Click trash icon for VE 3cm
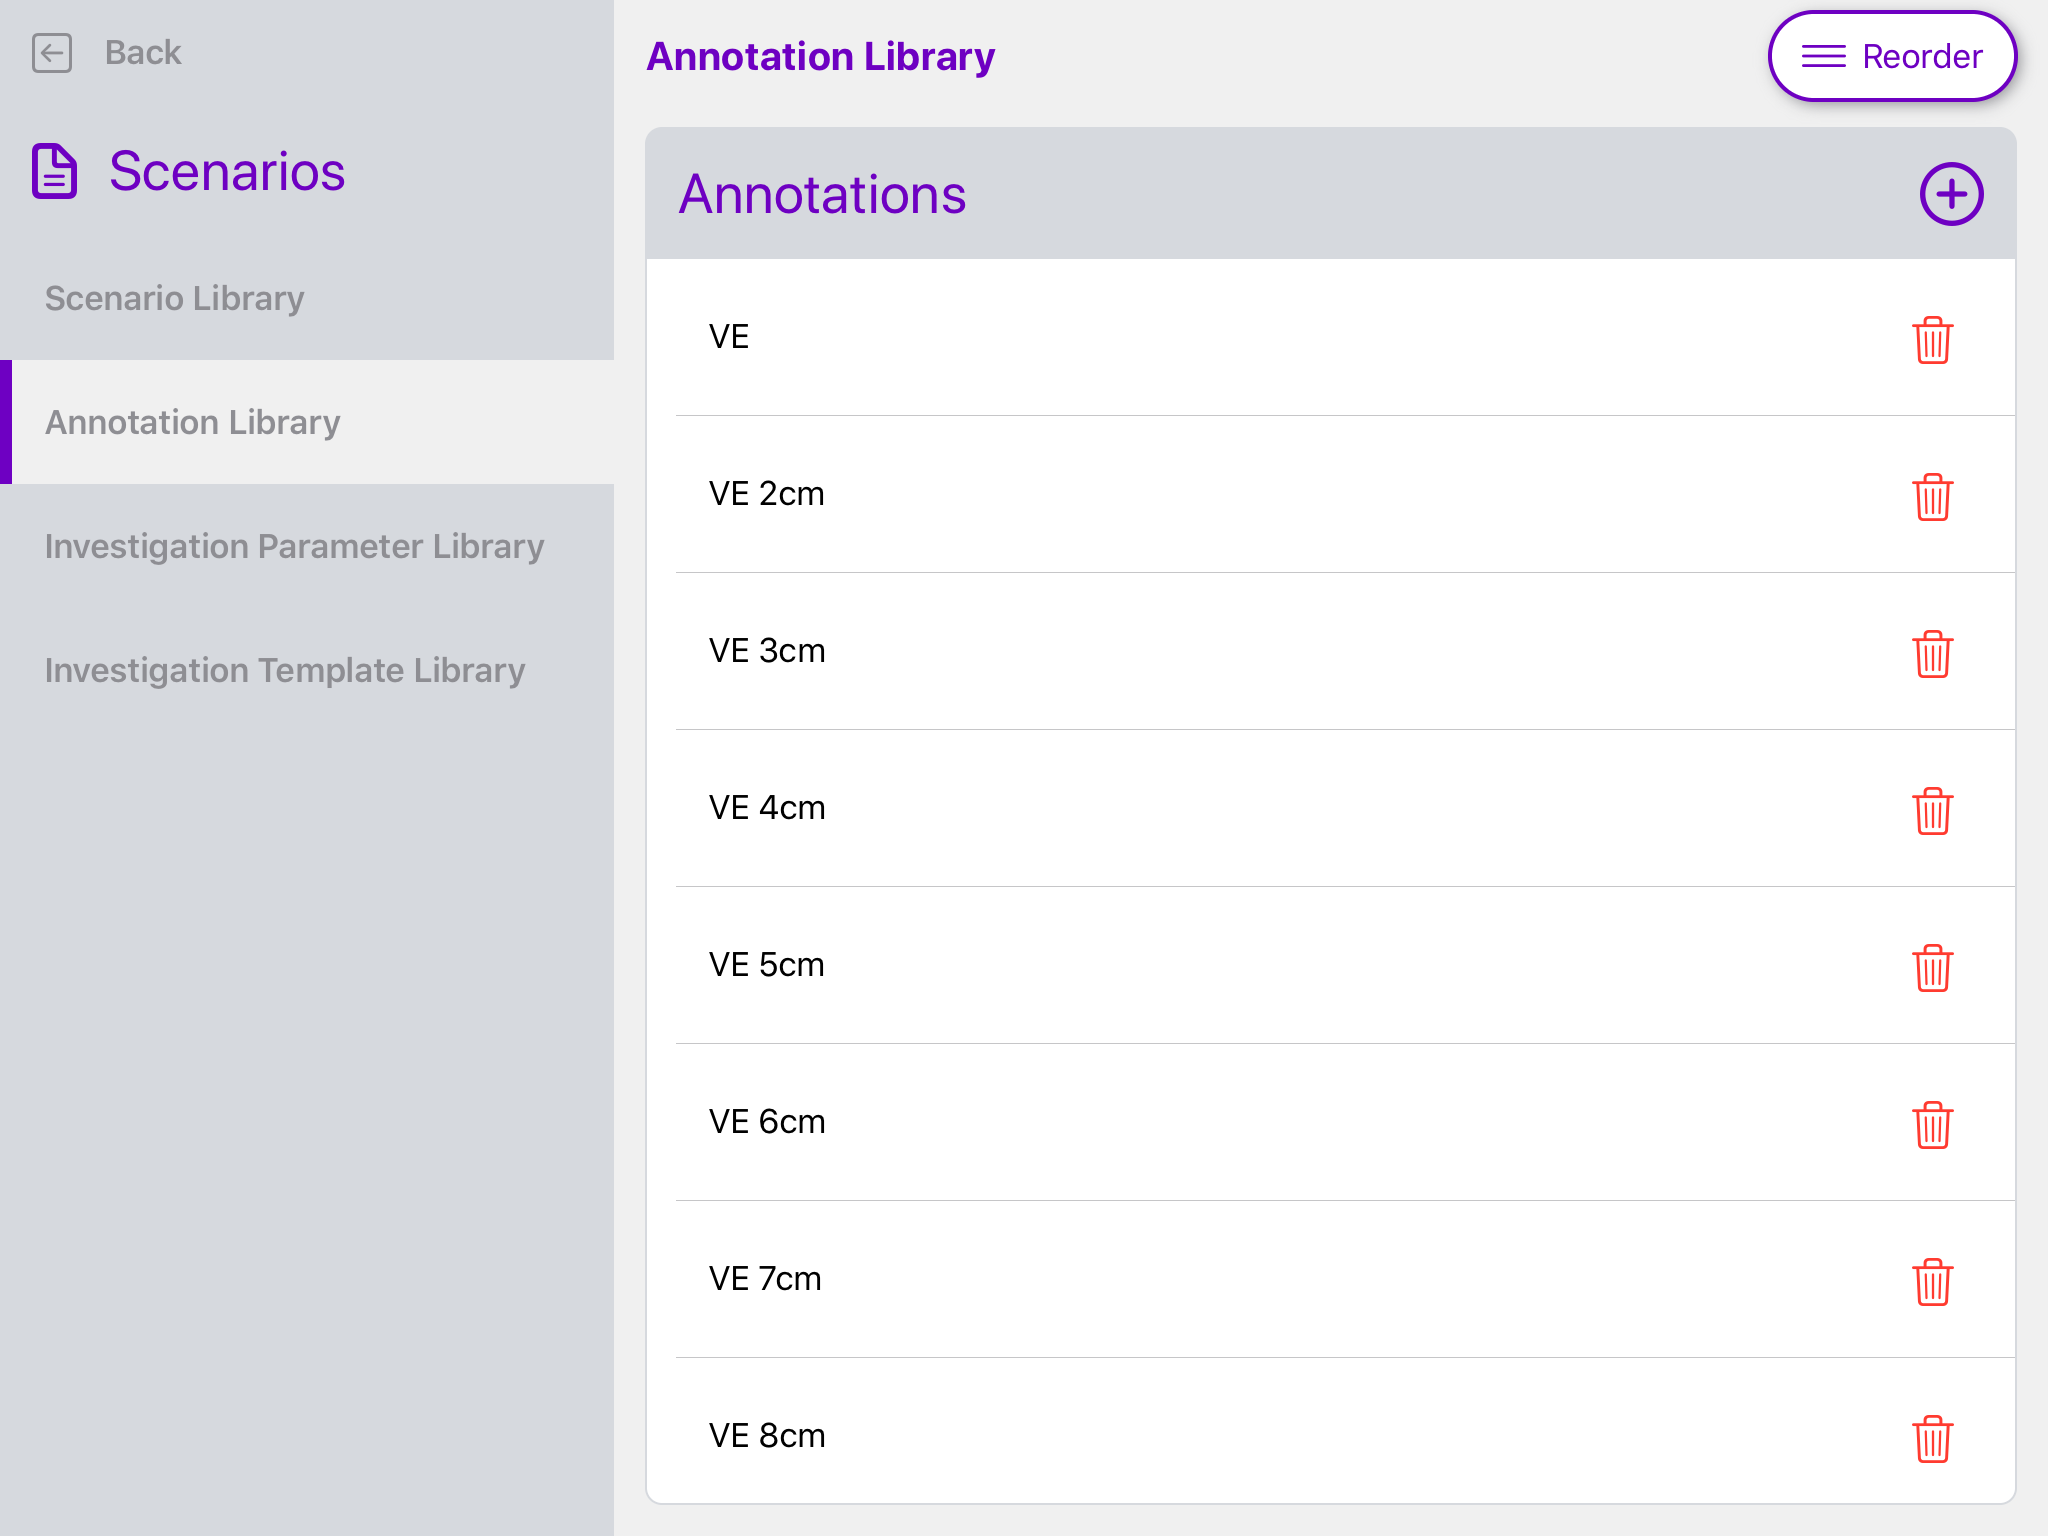 (1932, 654)
